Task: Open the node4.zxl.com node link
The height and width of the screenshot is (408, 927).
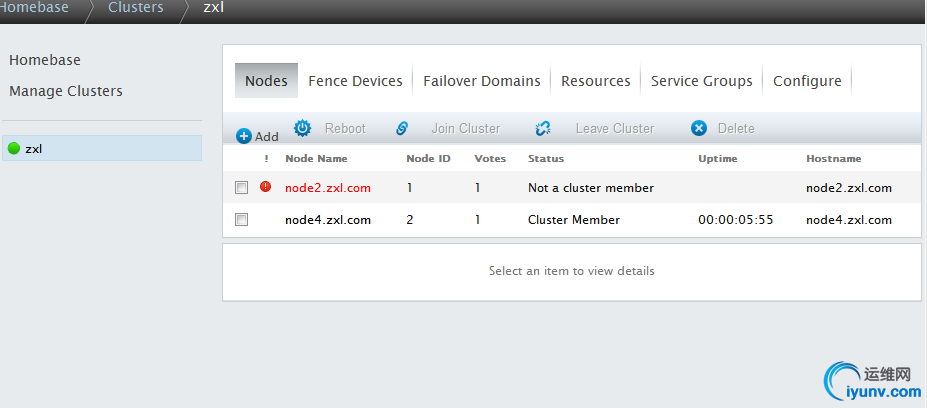Action: point(327,220)
